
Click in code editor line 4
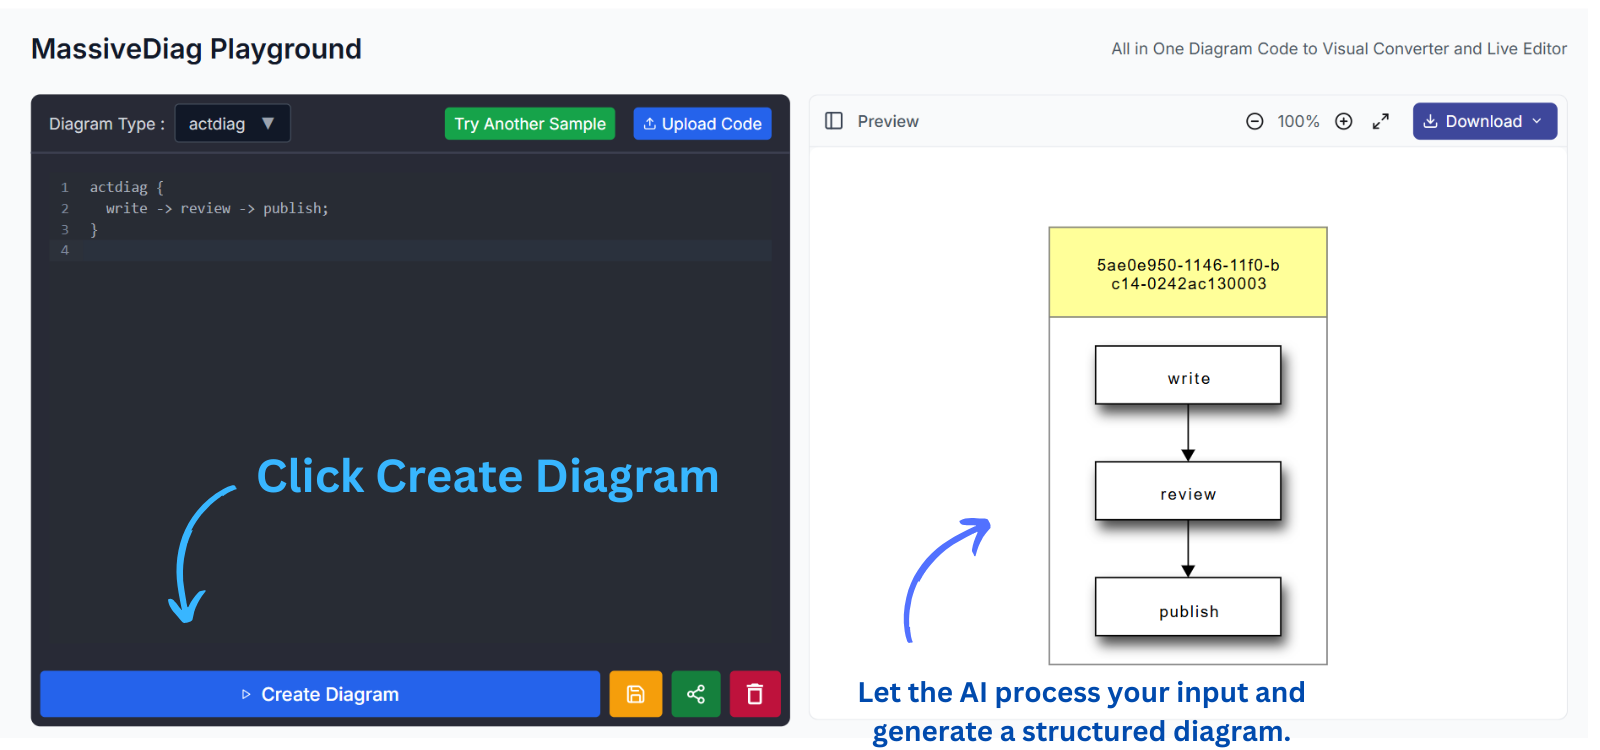(x=410, y=250)
